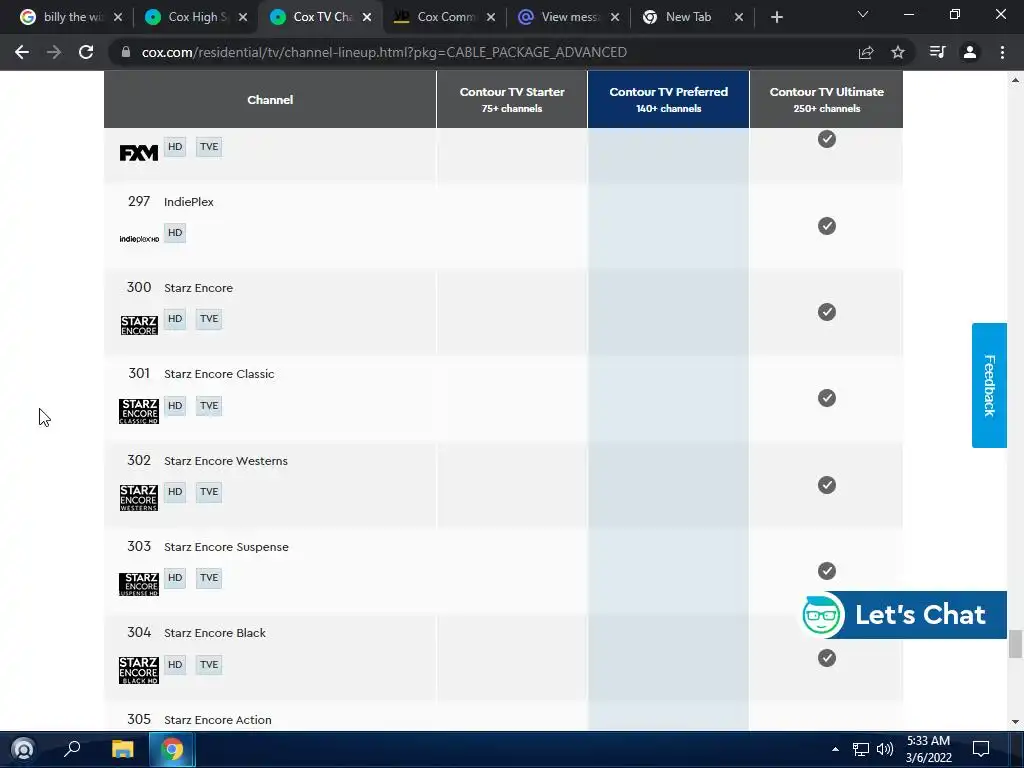Click the HD badge for Starz Encore Classic
The width and height of the screenshot is (1024, 768).
(x=175, y=406)
